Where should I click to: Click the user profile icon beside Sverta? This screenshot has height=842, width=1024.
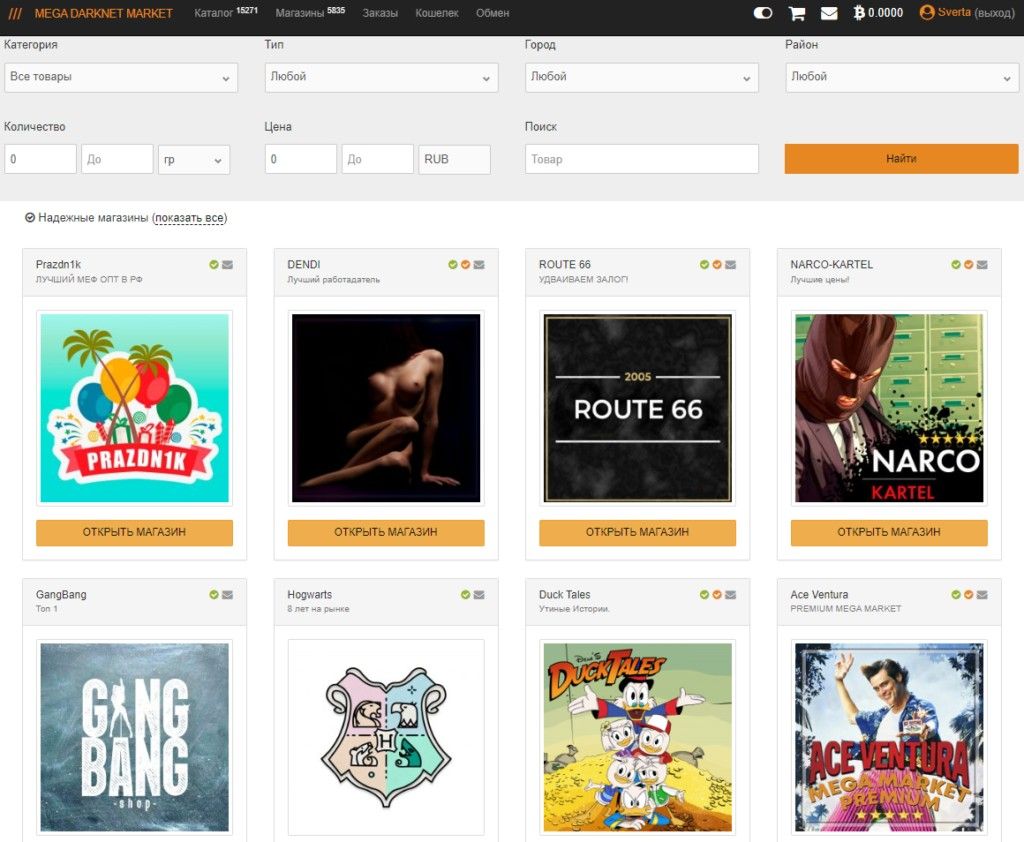point(927,13)
